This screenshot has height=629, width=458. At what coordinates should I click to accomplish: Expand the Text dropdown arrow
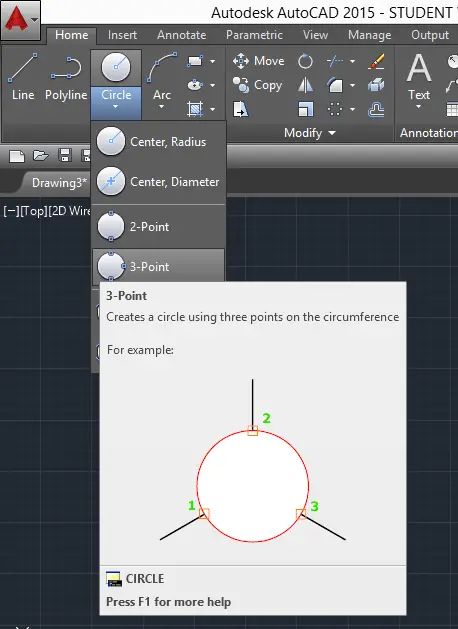419,107
